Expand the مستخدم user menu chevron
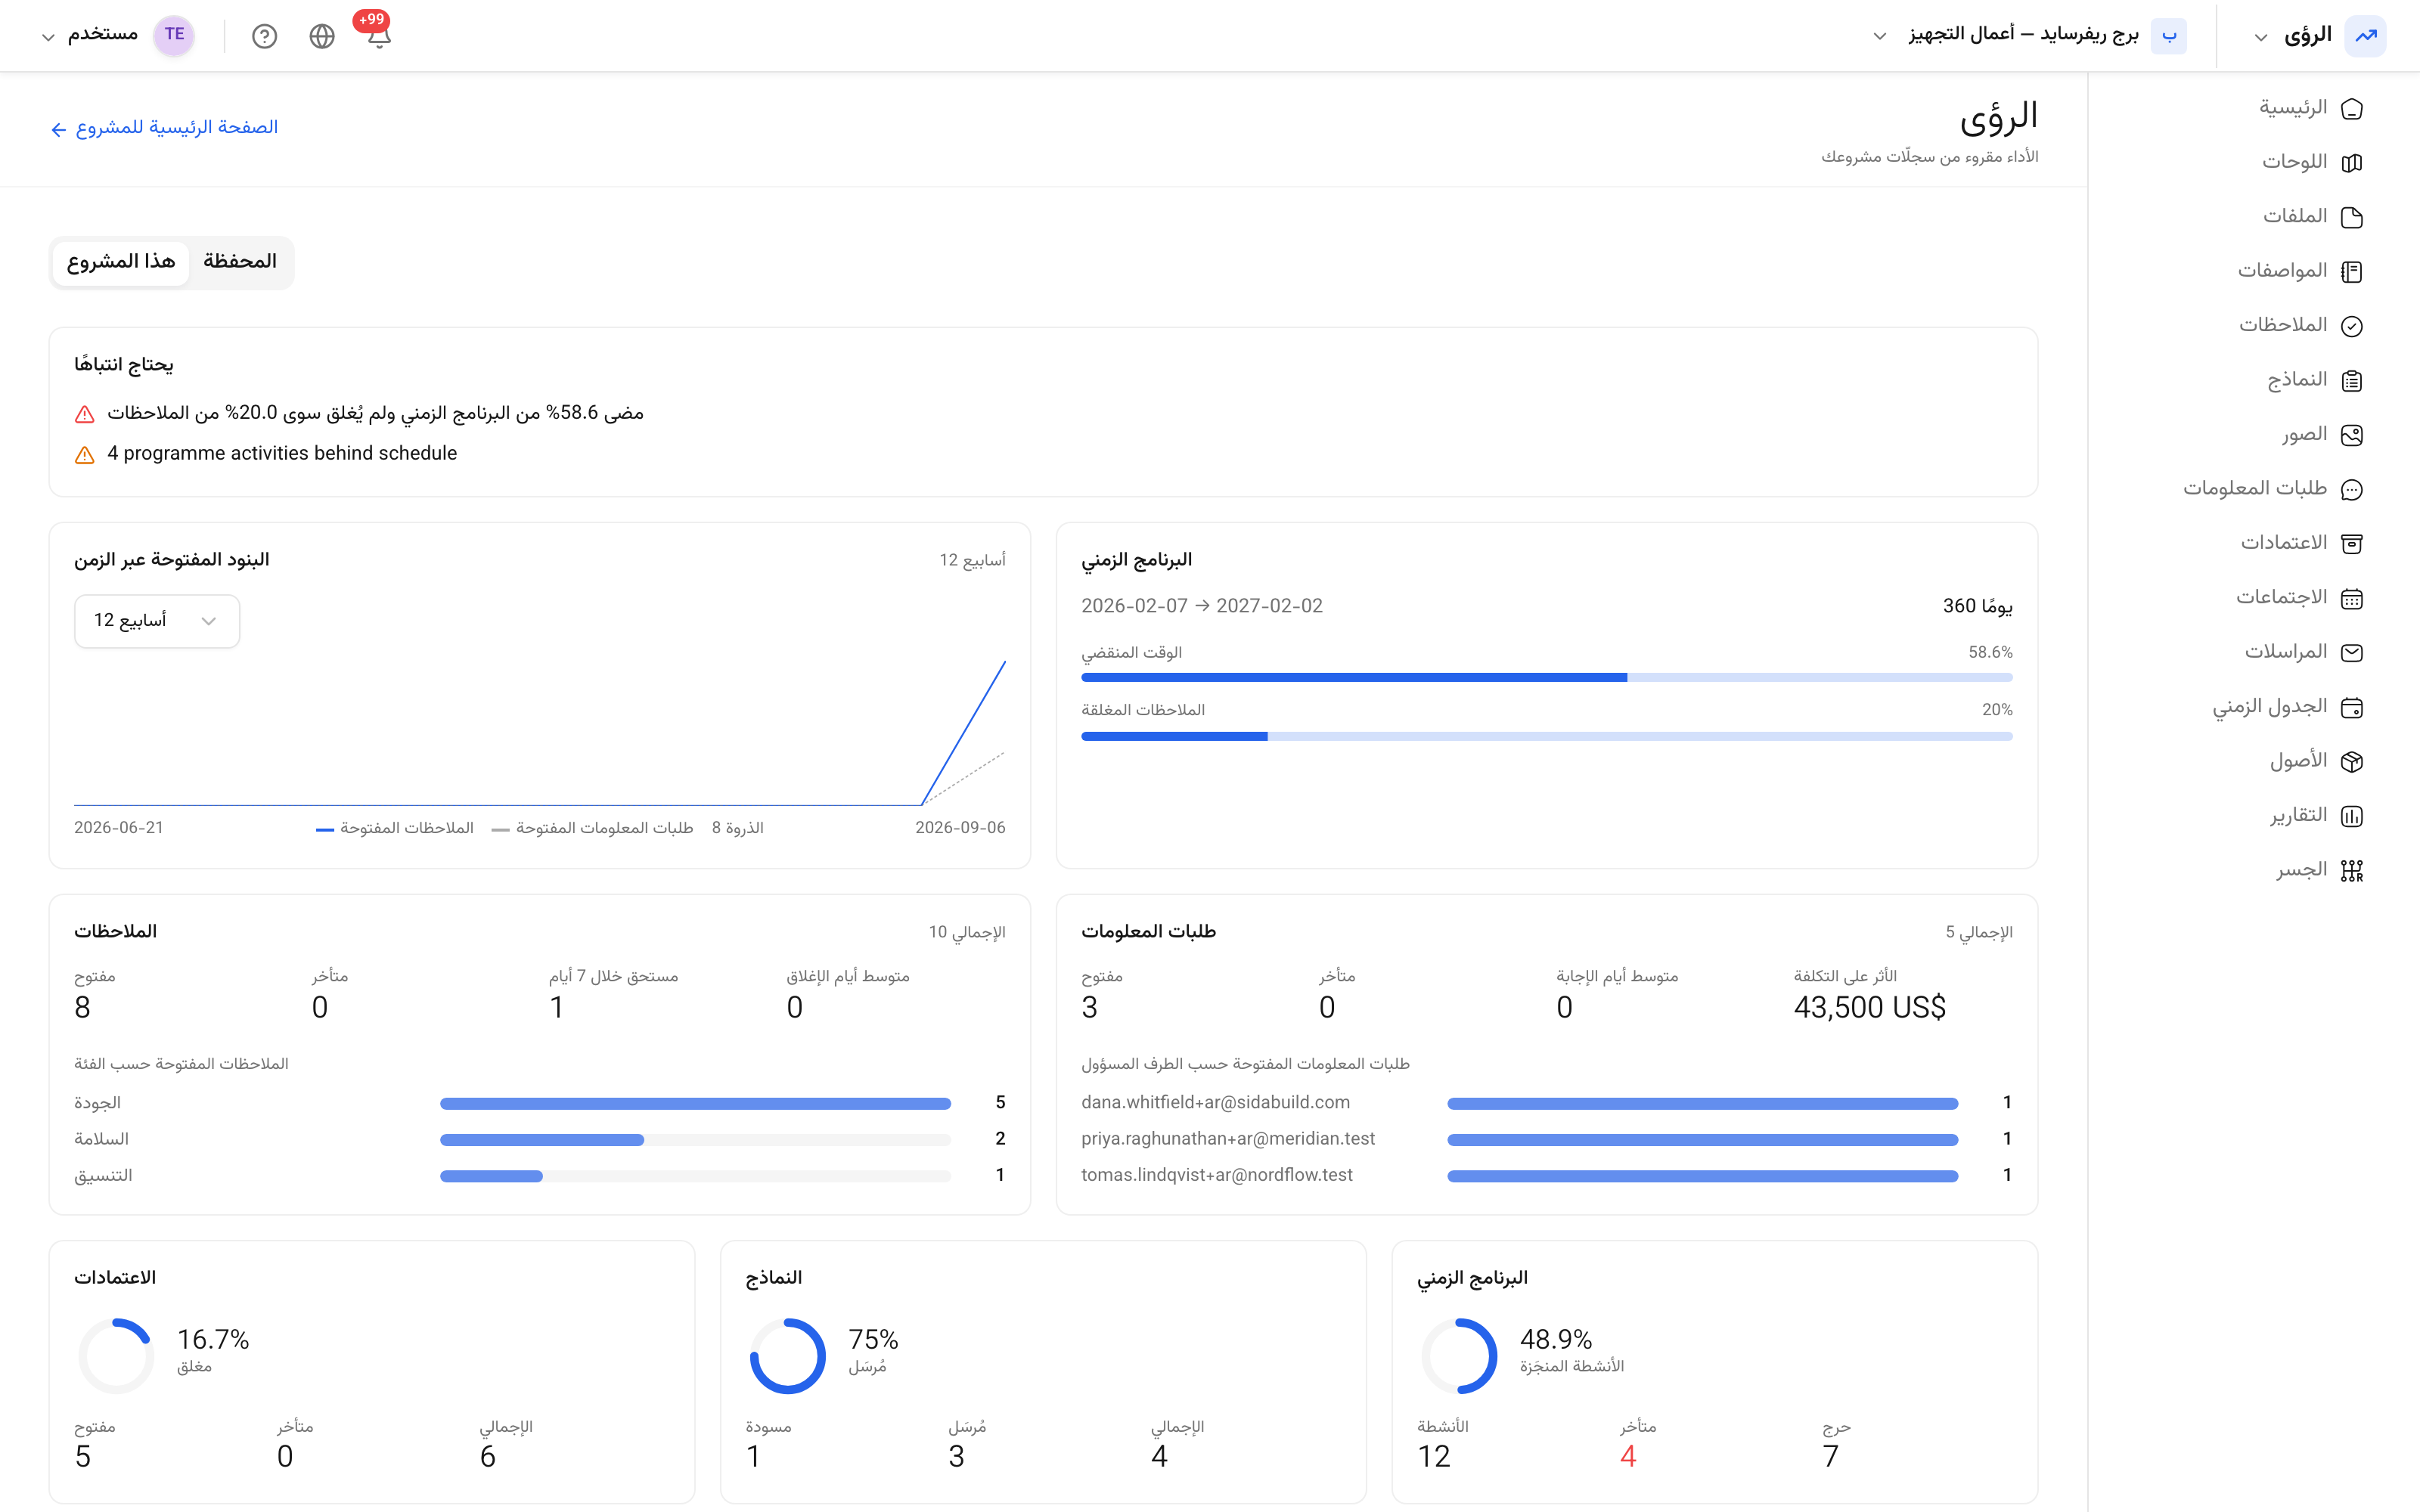Image resolution: width=2420 pixels, height=1512 pixels. [x=47, y=37]
